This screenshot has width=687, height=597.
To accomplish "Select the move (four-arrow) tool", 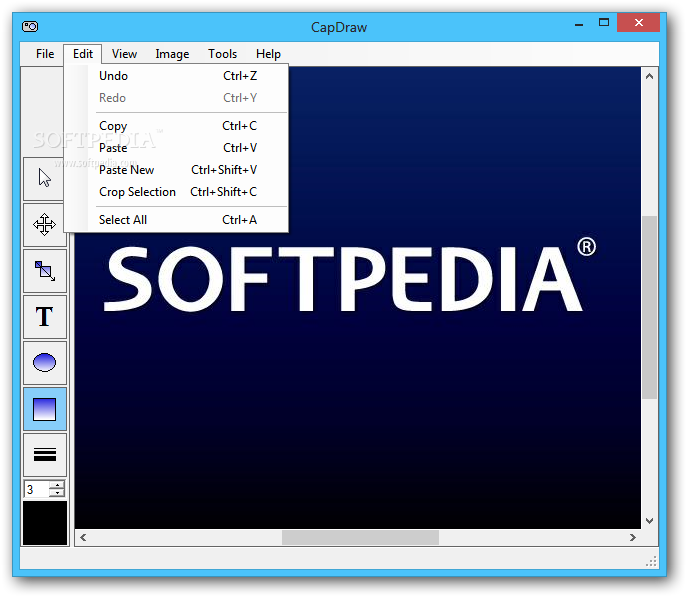I will (x=44, y=225).
